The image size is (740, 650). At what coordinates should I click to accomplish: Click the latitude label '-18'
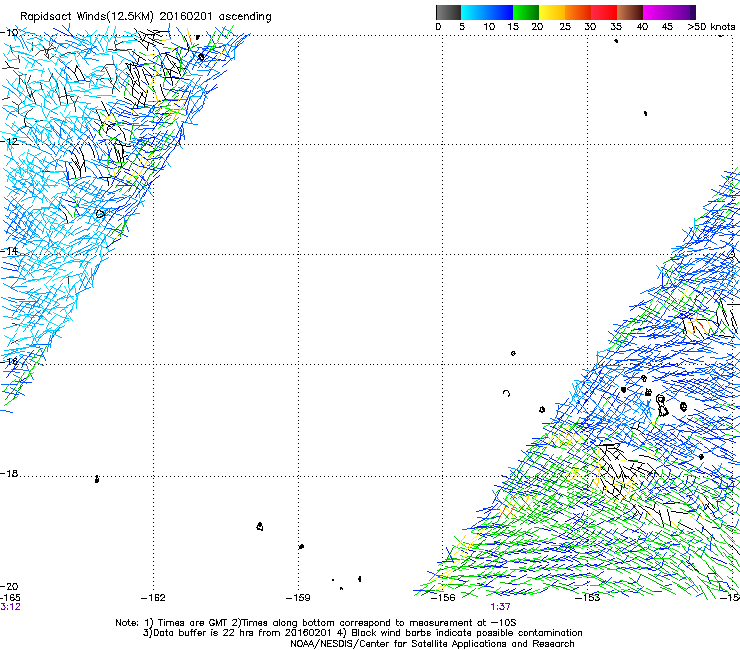pyautogui.click(x=10, y=473)
